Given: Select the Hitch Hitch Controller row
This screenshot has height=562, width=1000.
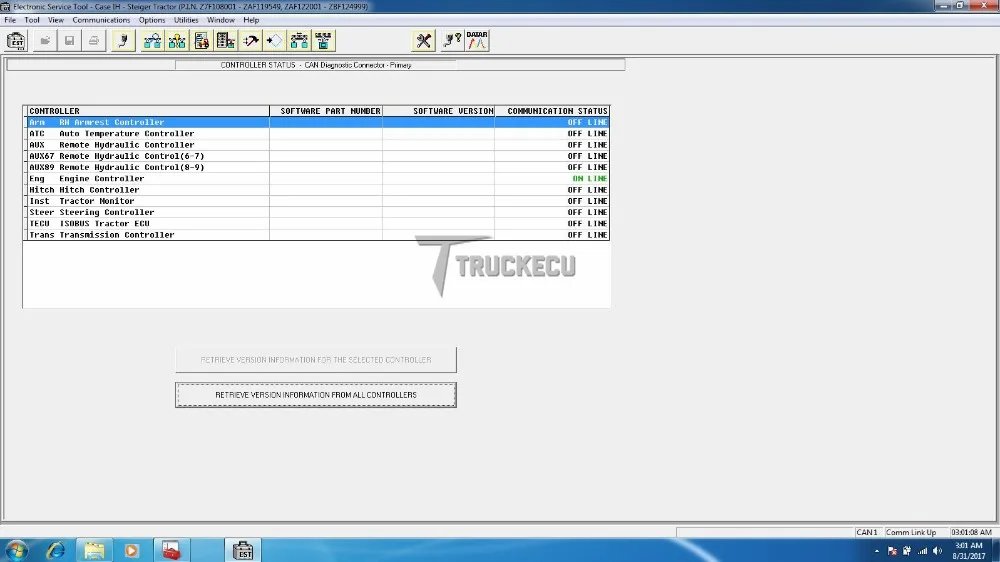Looking at the screenshot, I should [317, 190].
